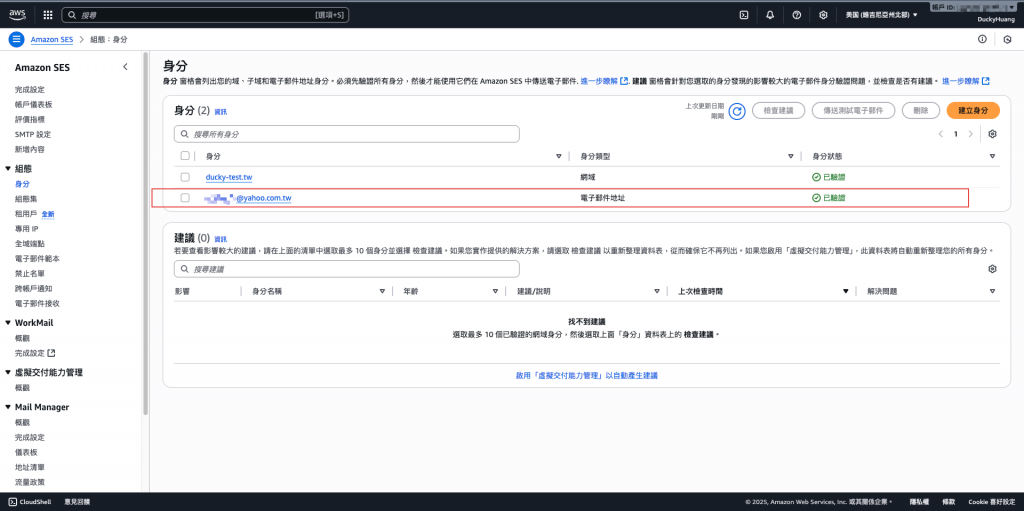Open the ducky-test.tw identity link
This screenshot has height=511, width=1024.
[x=229, y=177]
